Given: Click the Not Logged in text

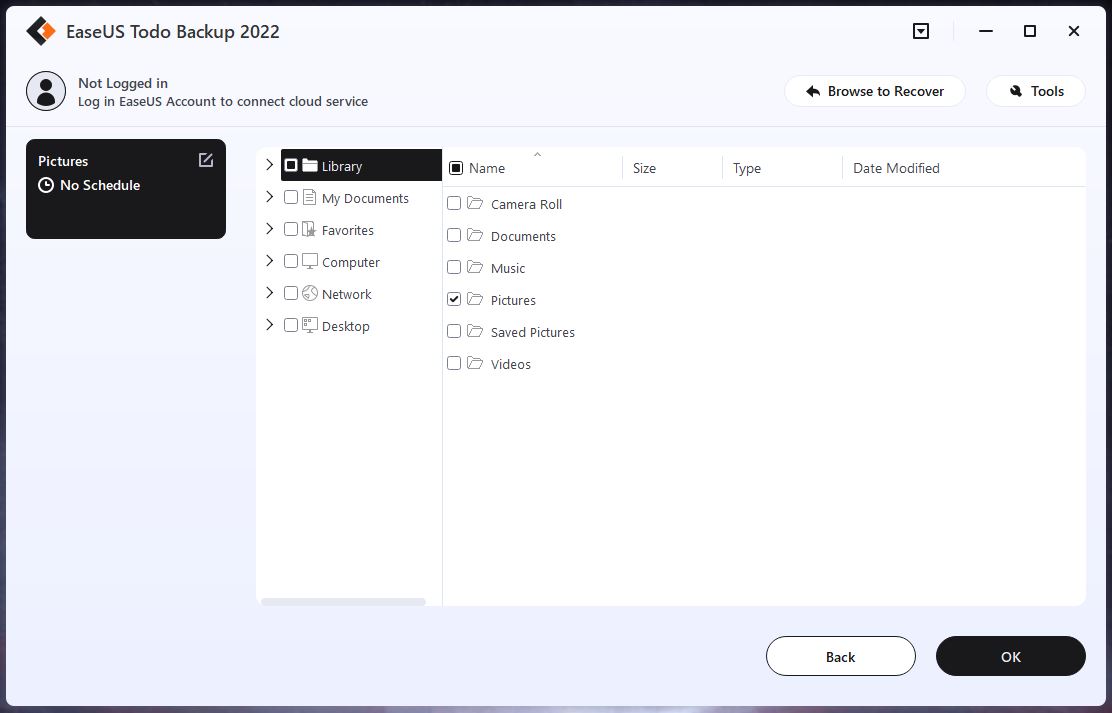Looking at the screenshot, I should point(123,83).
